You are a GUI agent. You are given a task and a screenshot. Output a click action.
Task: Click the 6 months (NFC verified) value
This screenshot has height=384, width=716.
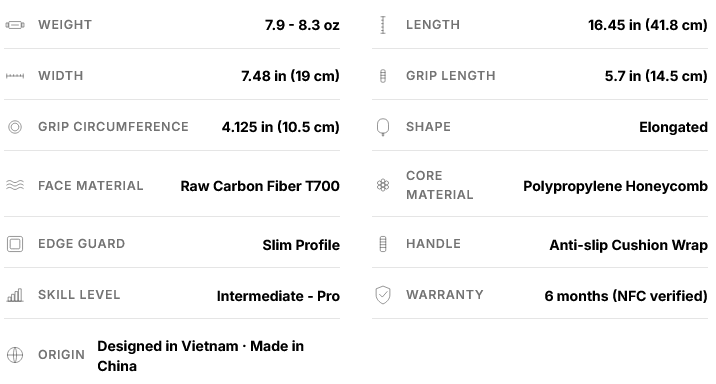coord(626,296)
